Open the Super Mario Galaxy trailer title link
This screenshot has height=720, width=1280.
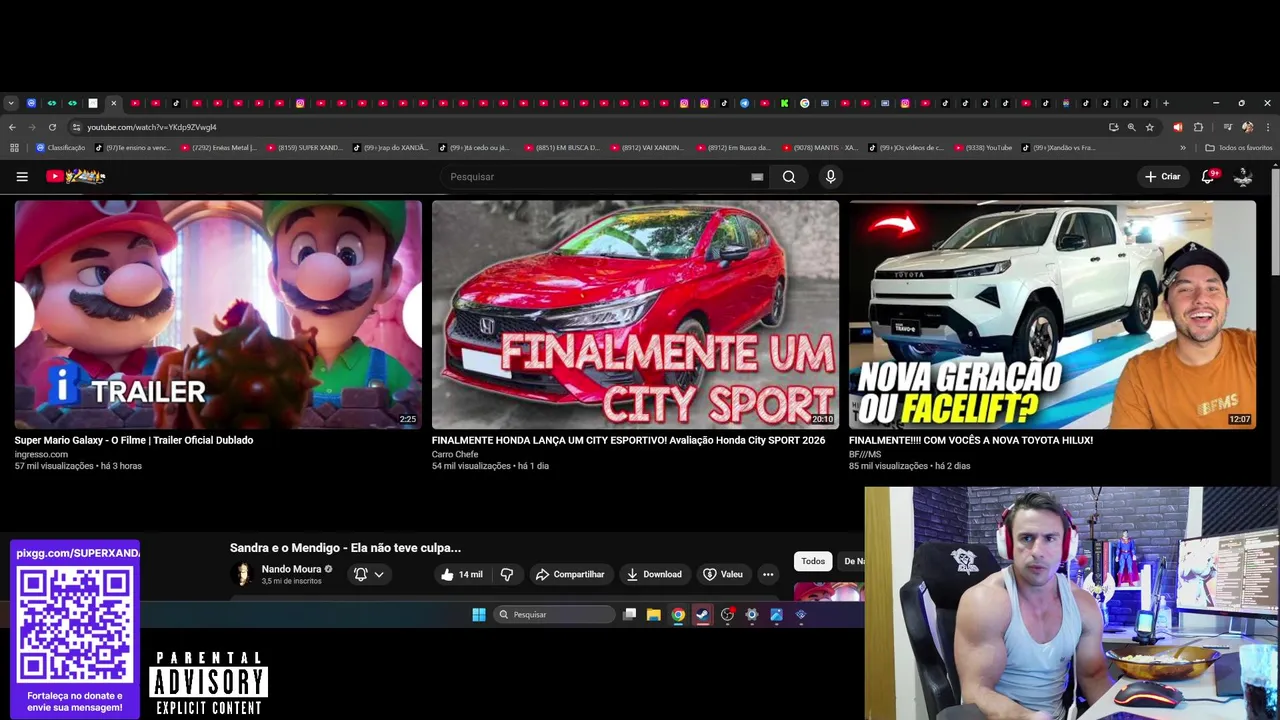point(134,440)
